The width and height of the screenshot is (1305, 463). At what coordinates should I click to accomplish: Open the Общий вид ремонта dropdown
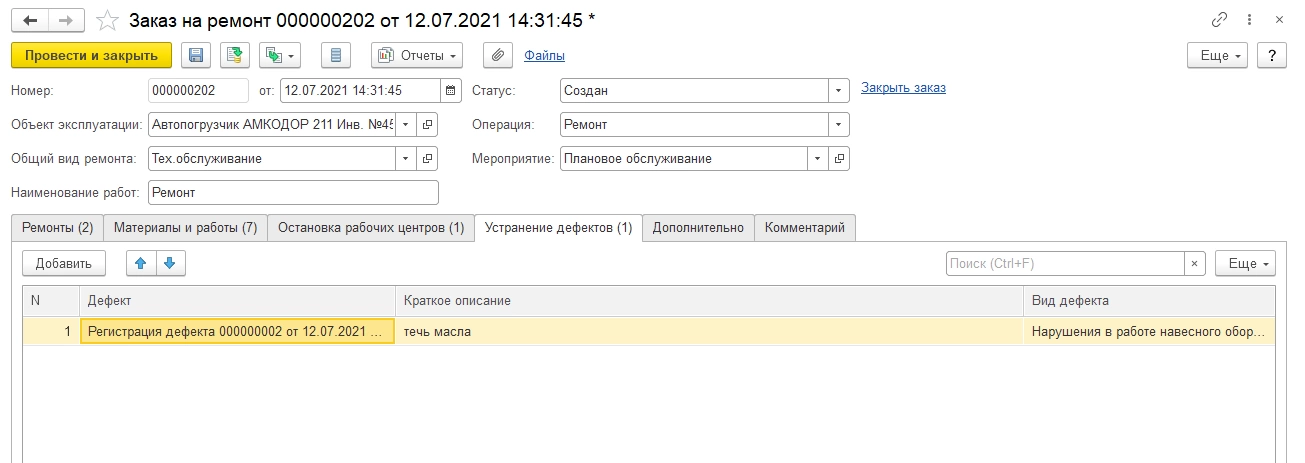click(x=405, y=158)
